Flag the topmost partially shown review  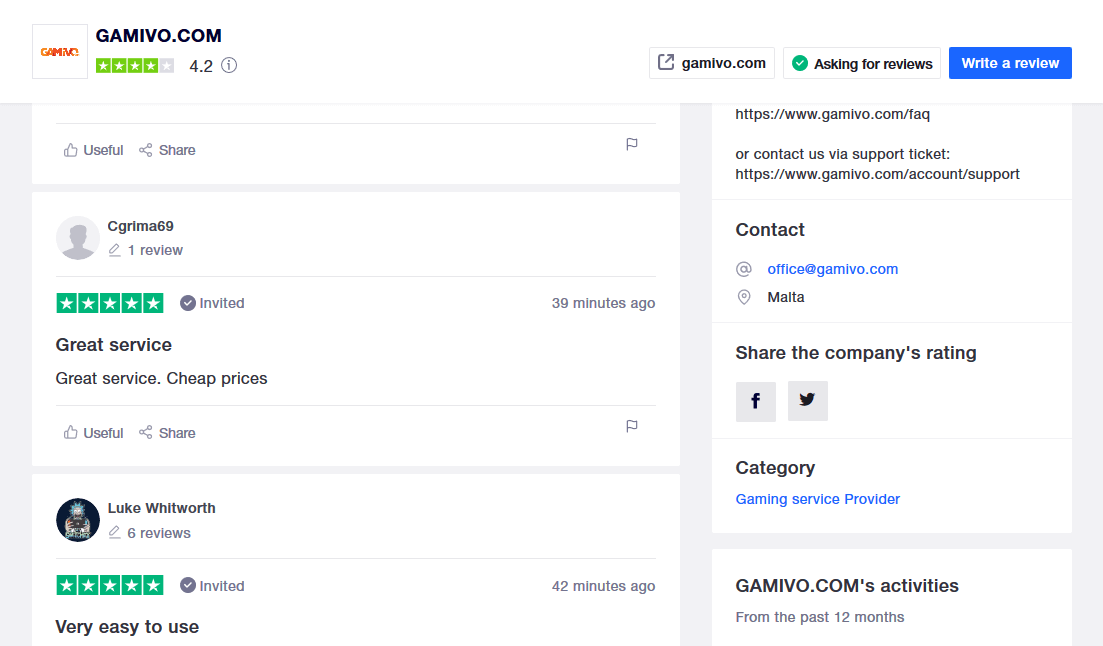[632, 144]
